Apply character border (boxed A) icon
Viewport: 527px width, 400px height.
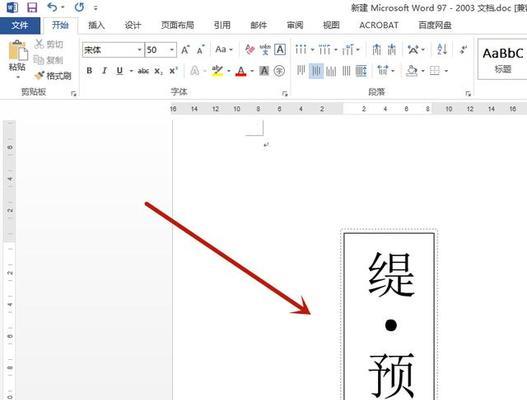point(280,50)
